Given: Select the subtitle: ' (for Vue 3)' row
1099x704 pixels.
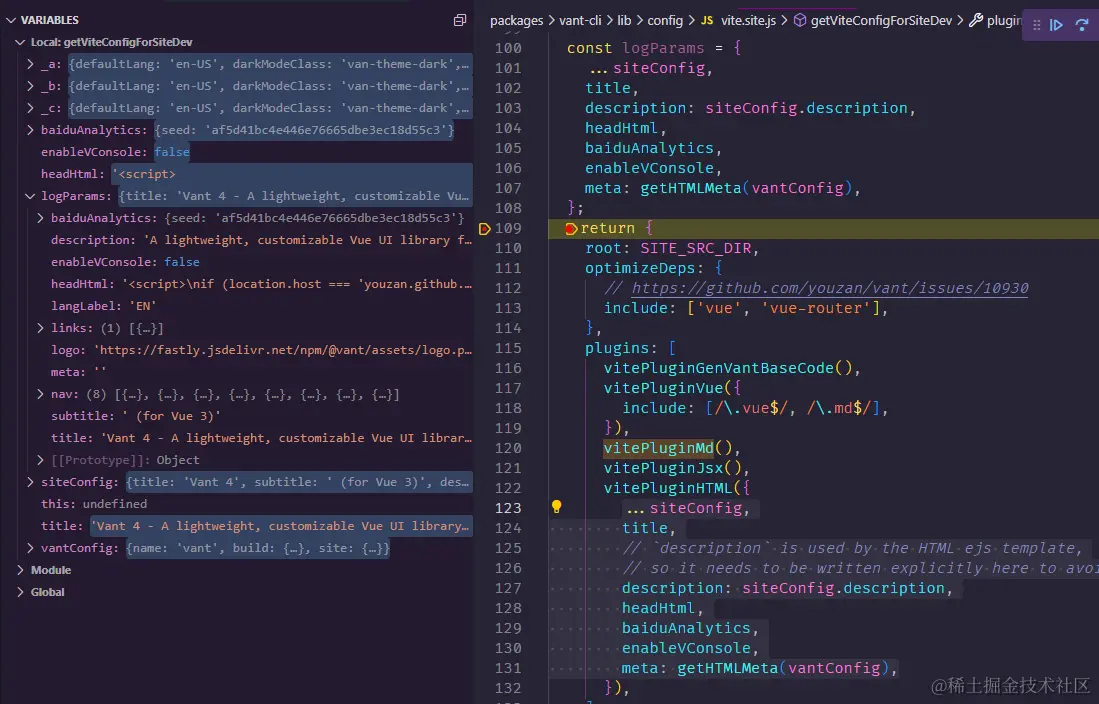Looking at the screenshot, I should coord(236,416).
